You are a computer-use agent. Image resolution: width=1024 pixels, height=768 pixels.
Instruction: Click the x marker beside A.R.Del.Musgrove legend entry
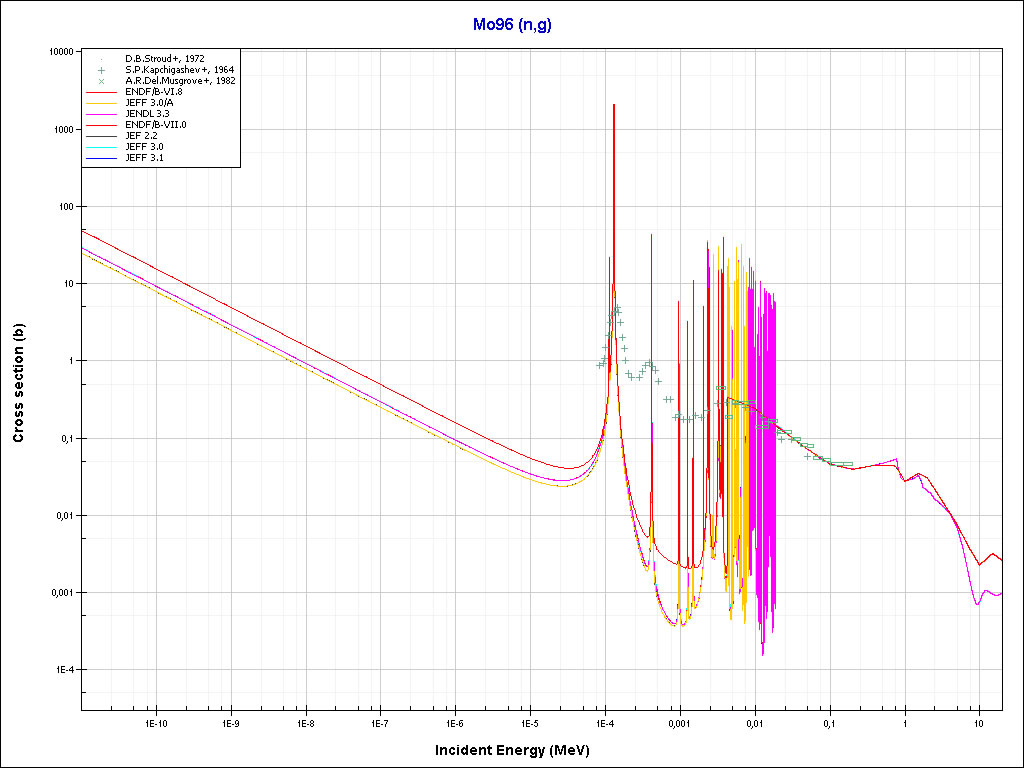coord(101,81)
